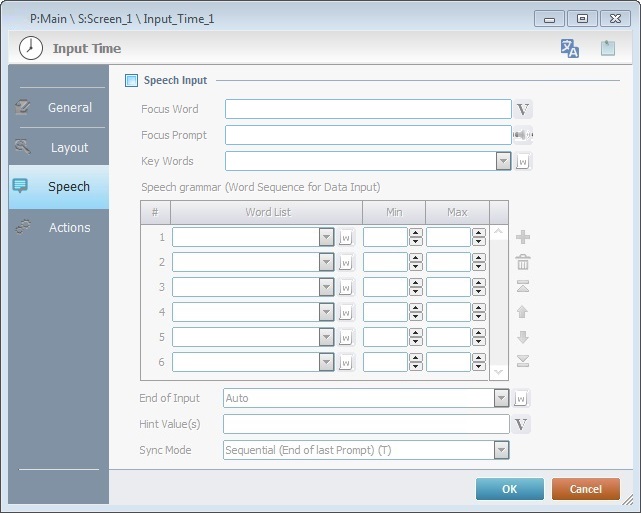This screenshot has height=514, width=641.
Task: Click the clipboard notes icon in header
Action: pyautogui.click(x=608, y=48)
